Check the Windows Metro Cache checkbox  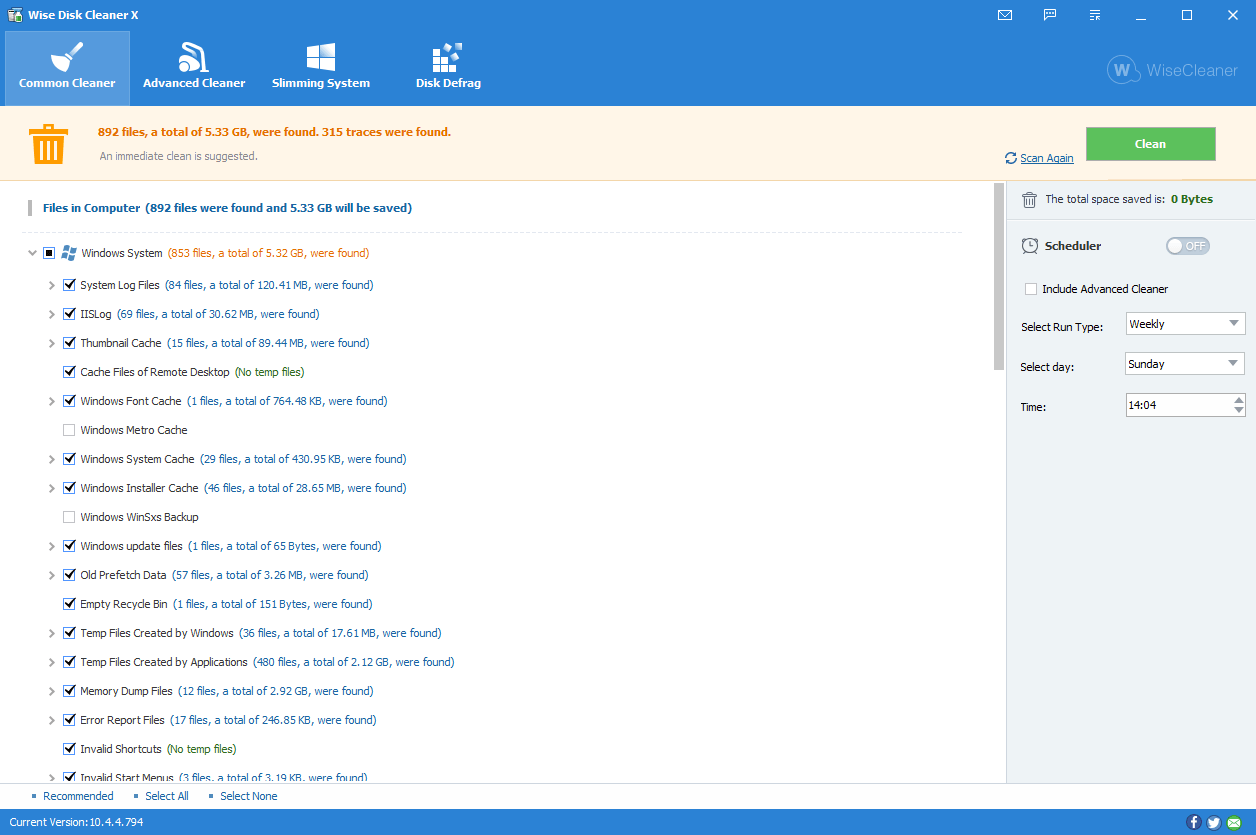pyautogui.click(x=69, y=430)
